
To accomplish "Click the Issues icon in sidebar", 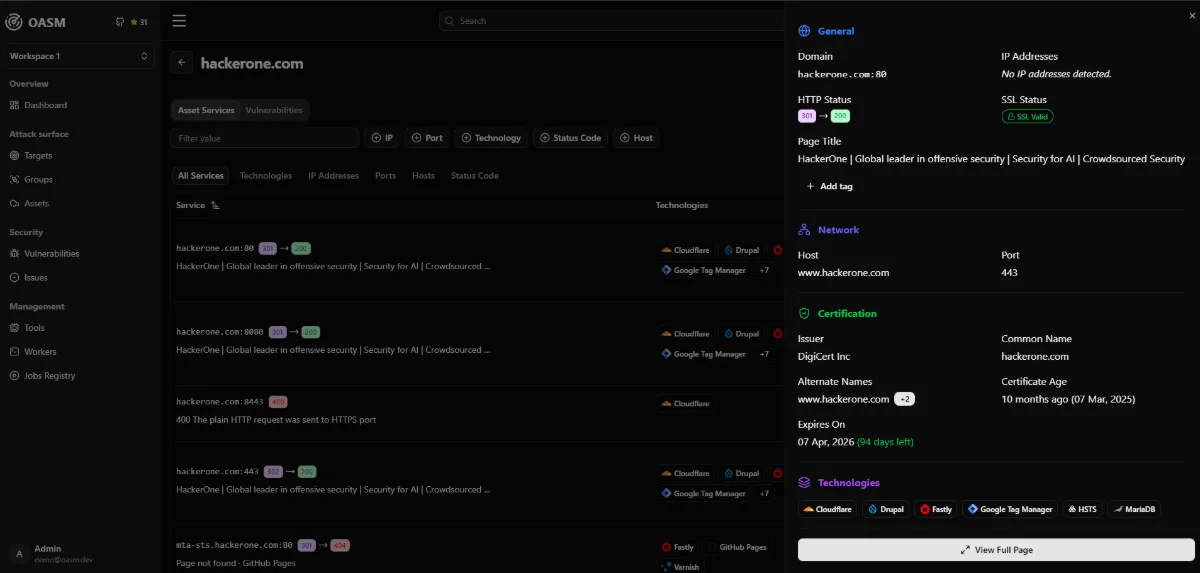I will point(14,277).
